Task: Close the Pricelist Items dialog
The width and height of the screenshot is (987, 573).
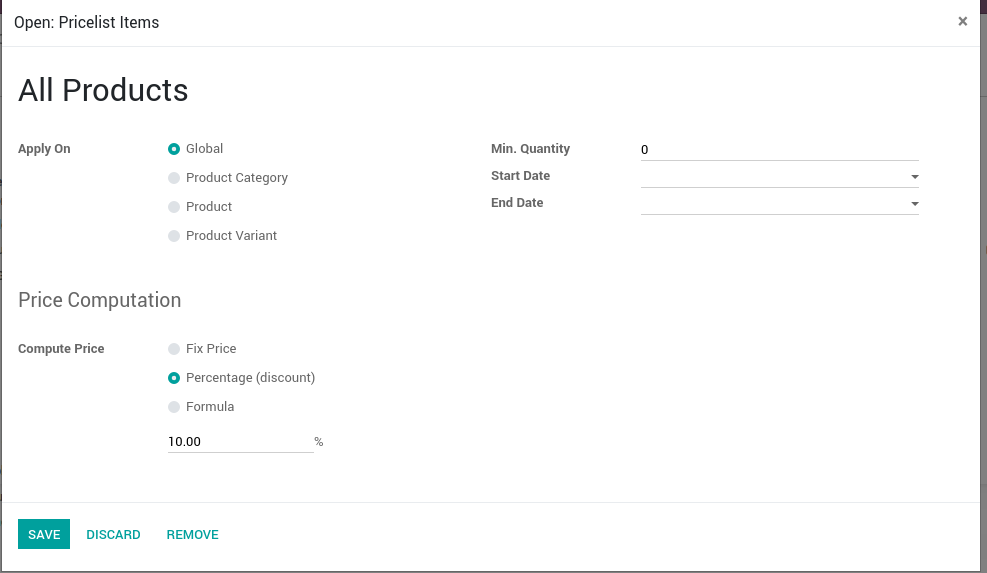Action: [x=962, y=21]
